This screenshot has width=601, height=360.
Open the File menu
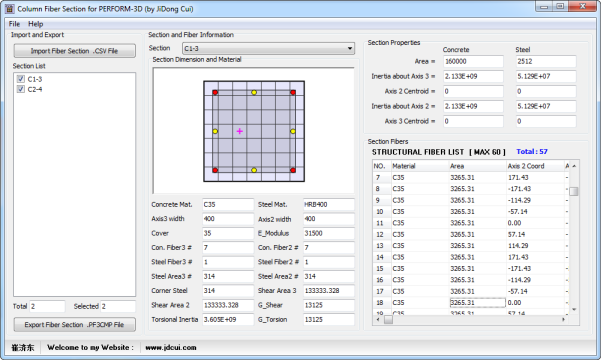(x=14, y=24)
